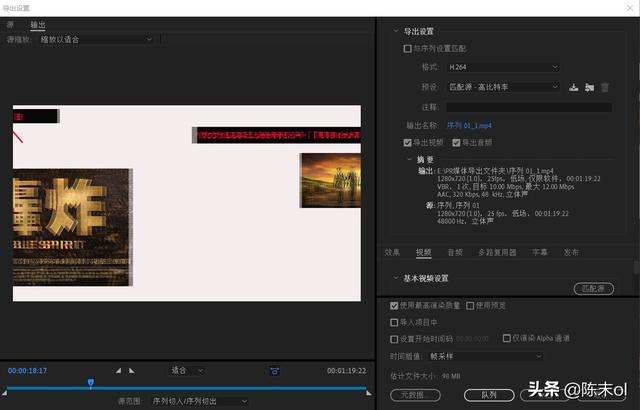Enable 设置开始时间码 checkbox
The height and width of the screenshot is (410, 640).
[394, 339]
